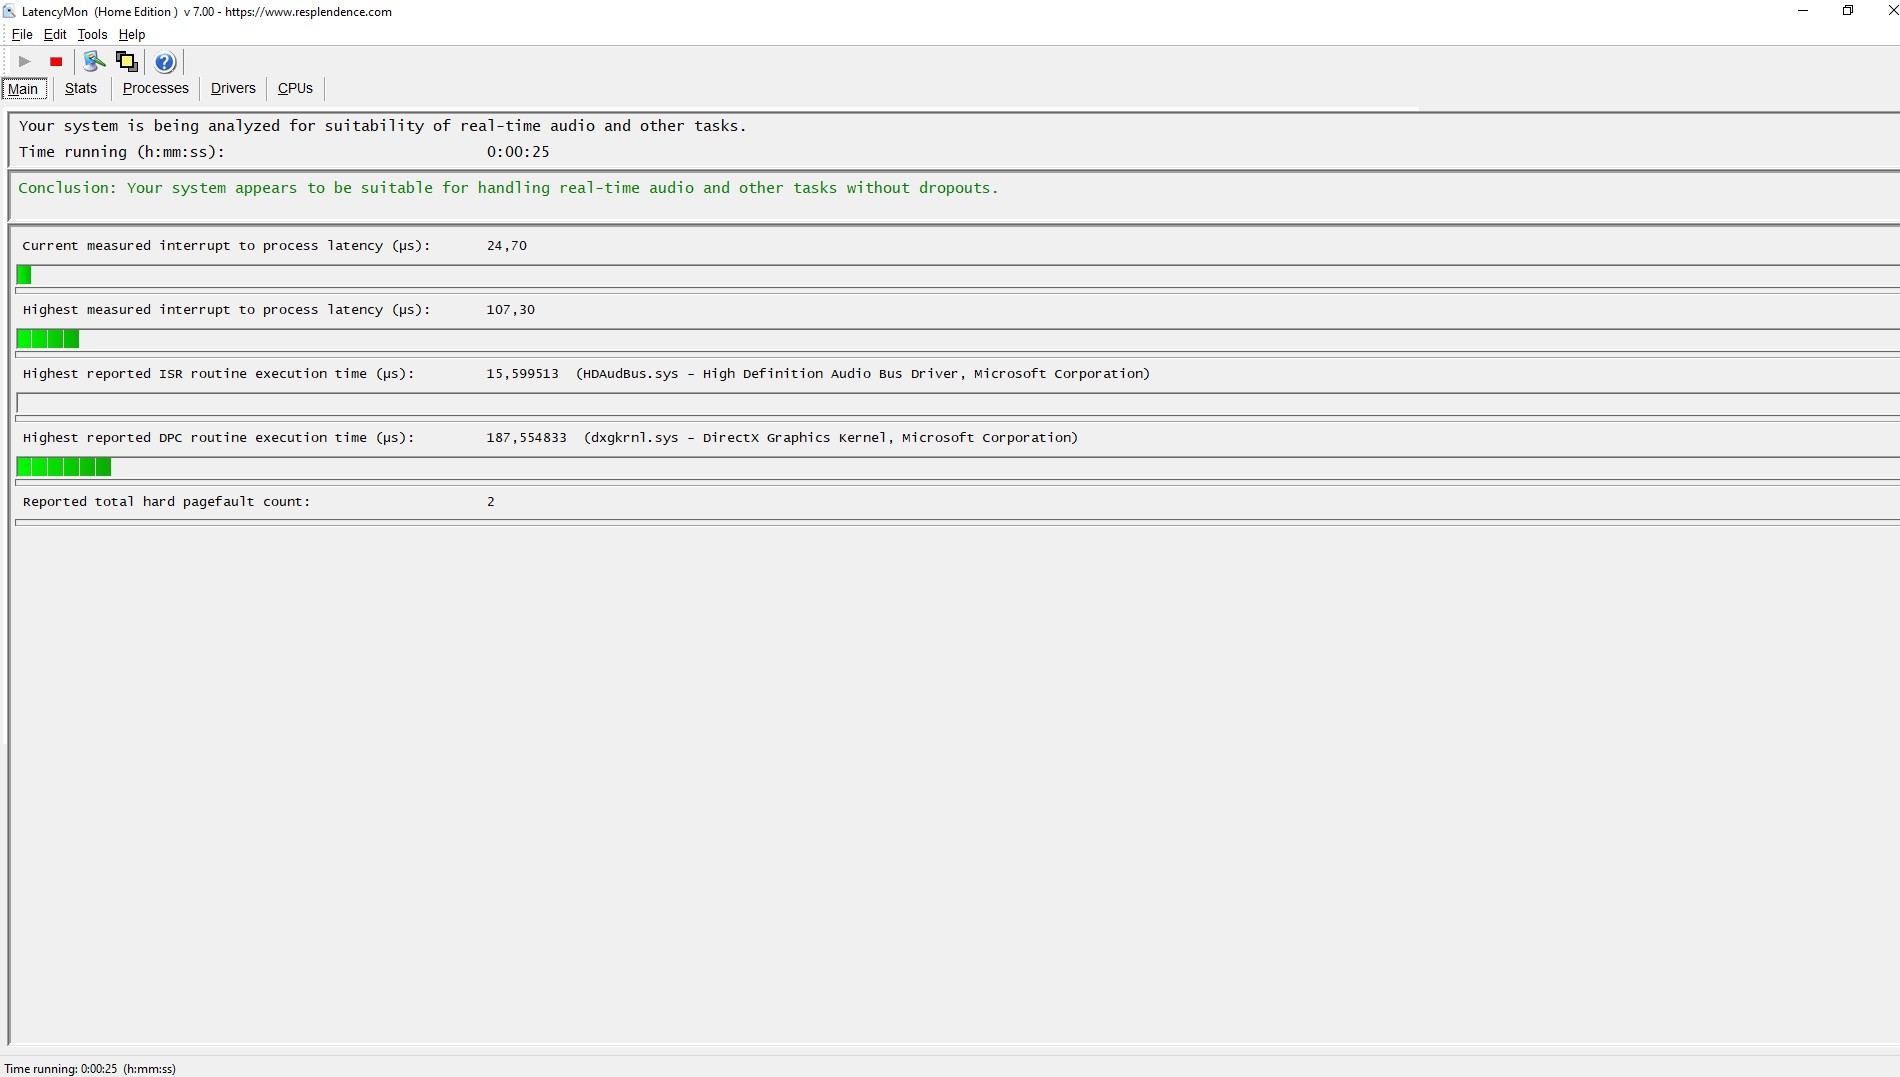Switch to the CPUs tab
The image size is (1900, 1077).
point(295,88)
